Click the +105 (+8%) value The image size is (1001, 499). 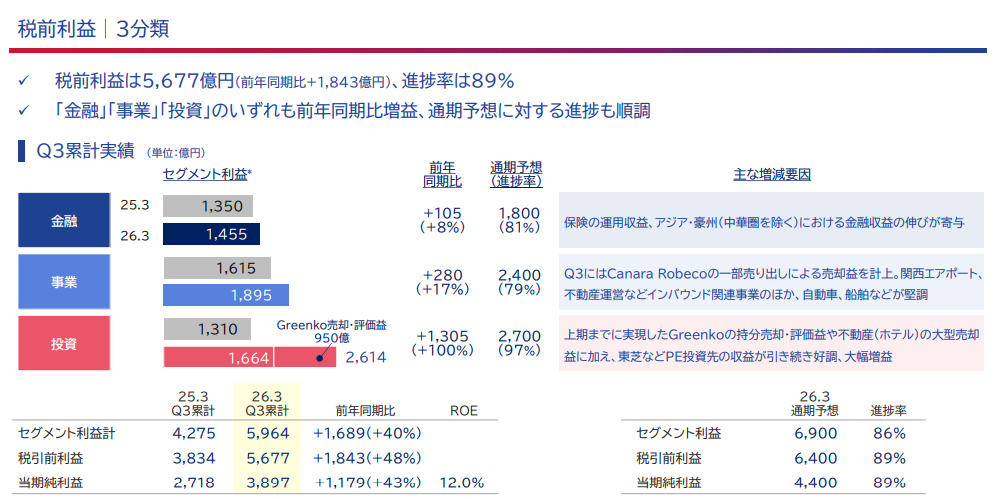click(442, 220)
